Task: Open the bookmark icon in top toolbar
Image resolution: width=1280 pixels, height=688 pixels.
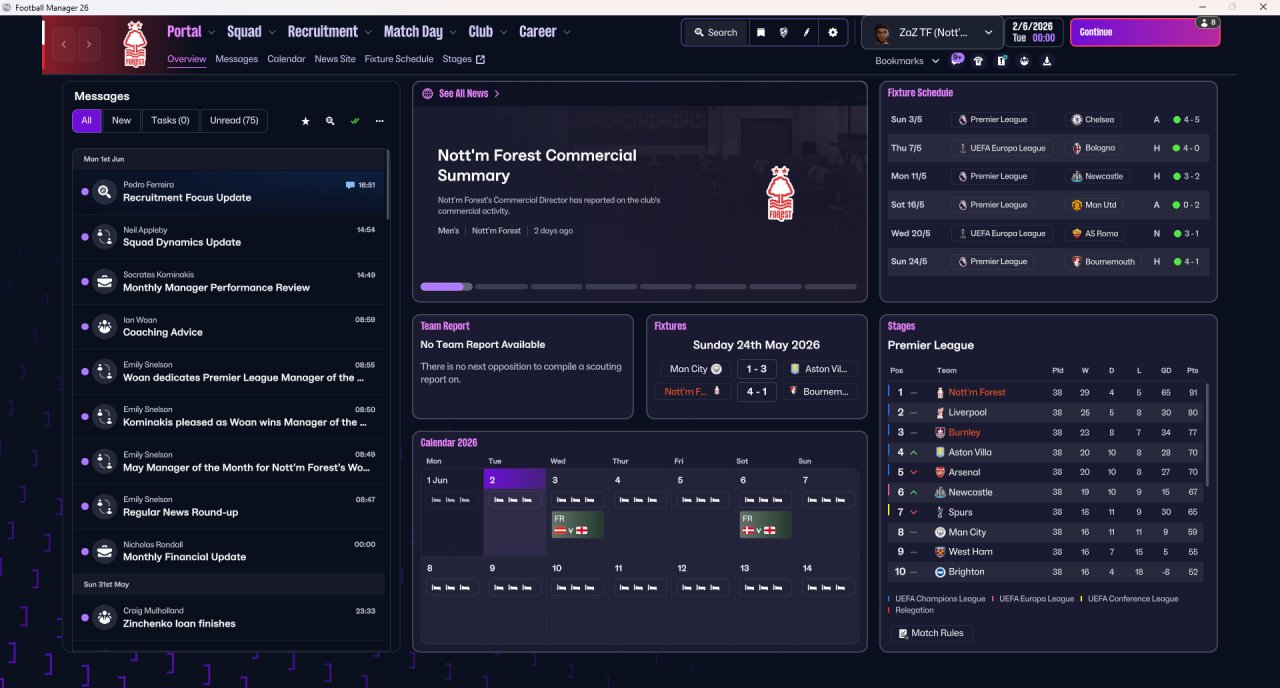Action: pyautogui.click(x=761, y=32)
